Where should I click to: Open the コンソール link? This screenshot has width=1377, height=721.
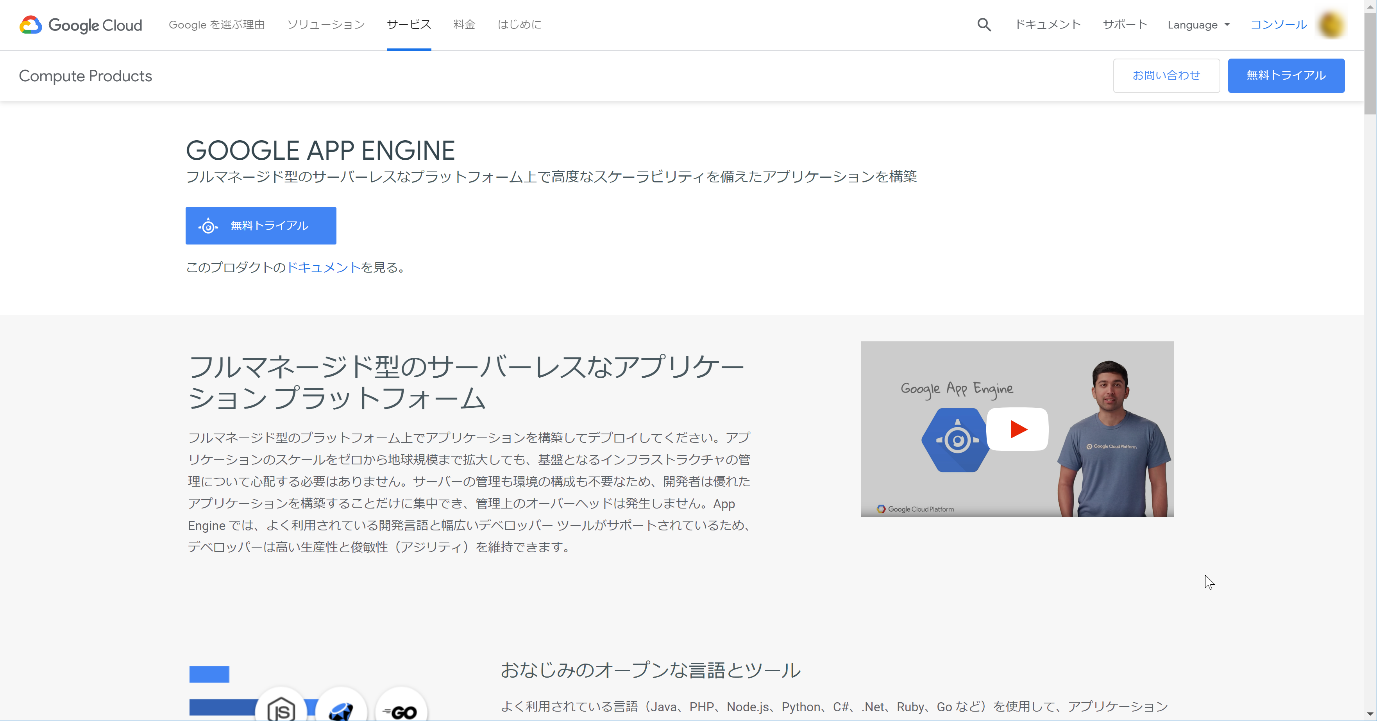pos(1278,25)
